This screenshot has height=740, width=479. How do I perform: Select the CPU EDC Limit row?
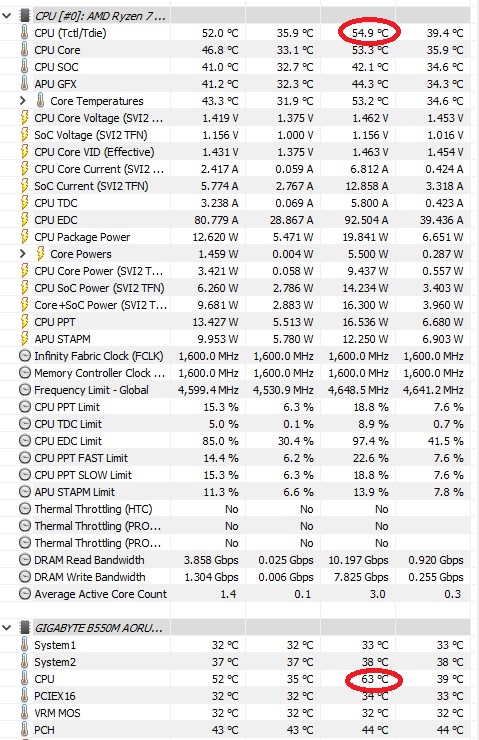235,441
